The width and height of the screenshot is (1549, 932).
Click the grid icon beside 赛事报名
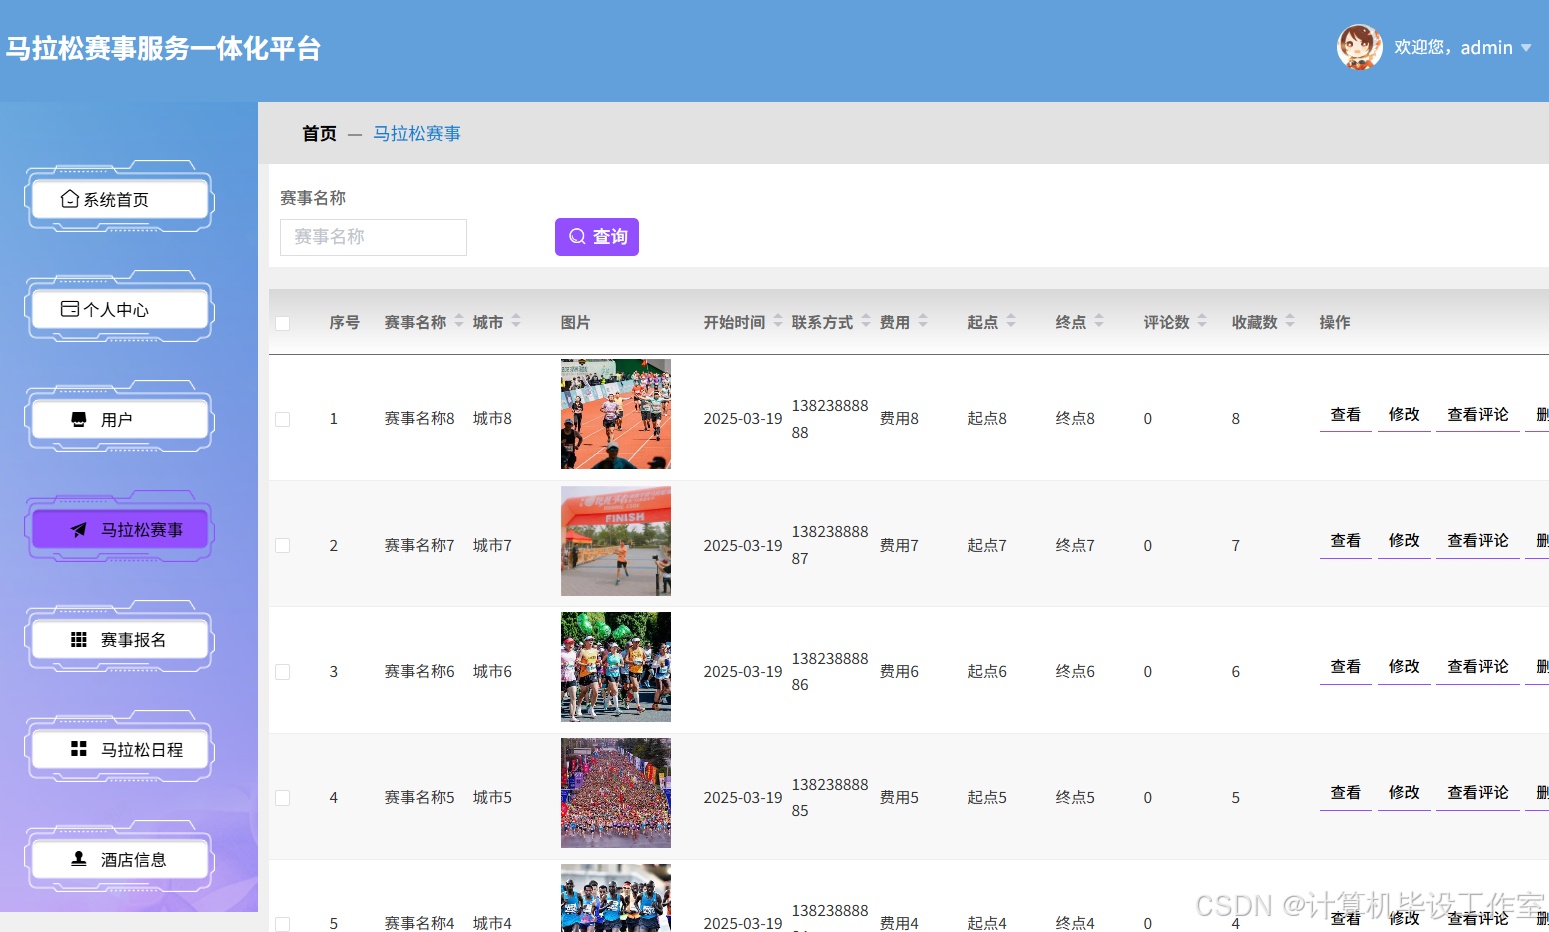tap(79, 639)
